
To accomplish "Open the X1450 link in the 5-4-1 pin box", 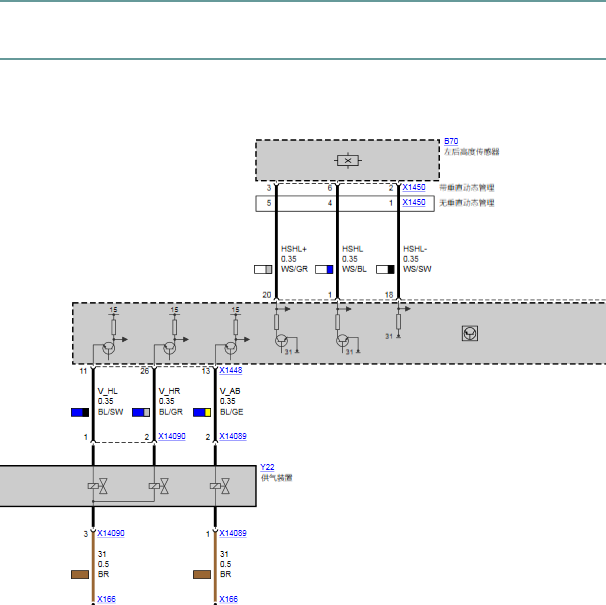I will click(x=414, y=202).
